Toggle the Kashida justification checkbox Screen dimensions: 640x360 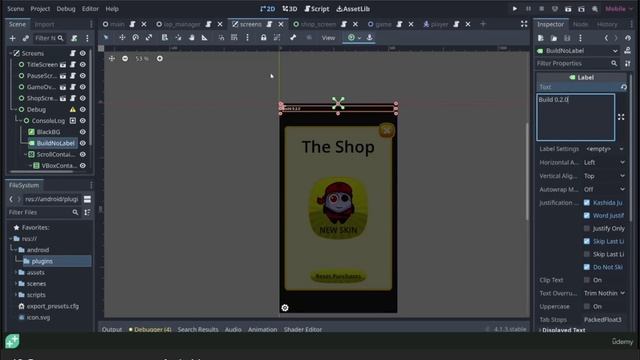coord(587,202)
